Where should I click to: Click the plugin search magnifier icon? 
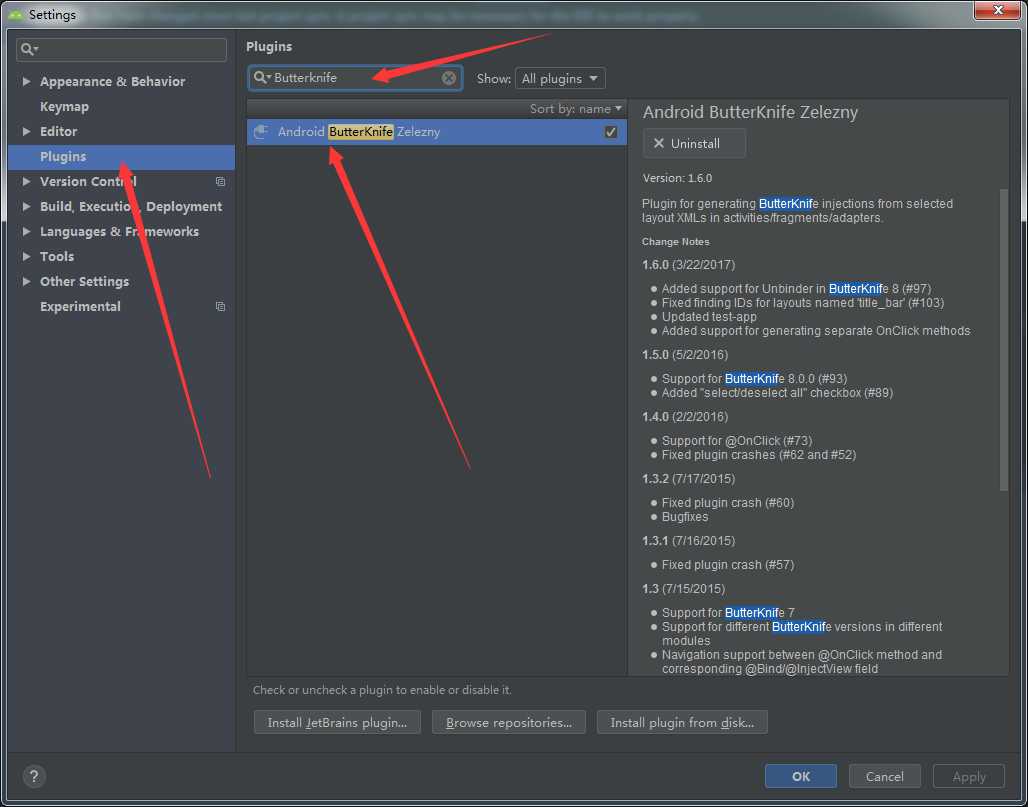(x=262, y=77)
